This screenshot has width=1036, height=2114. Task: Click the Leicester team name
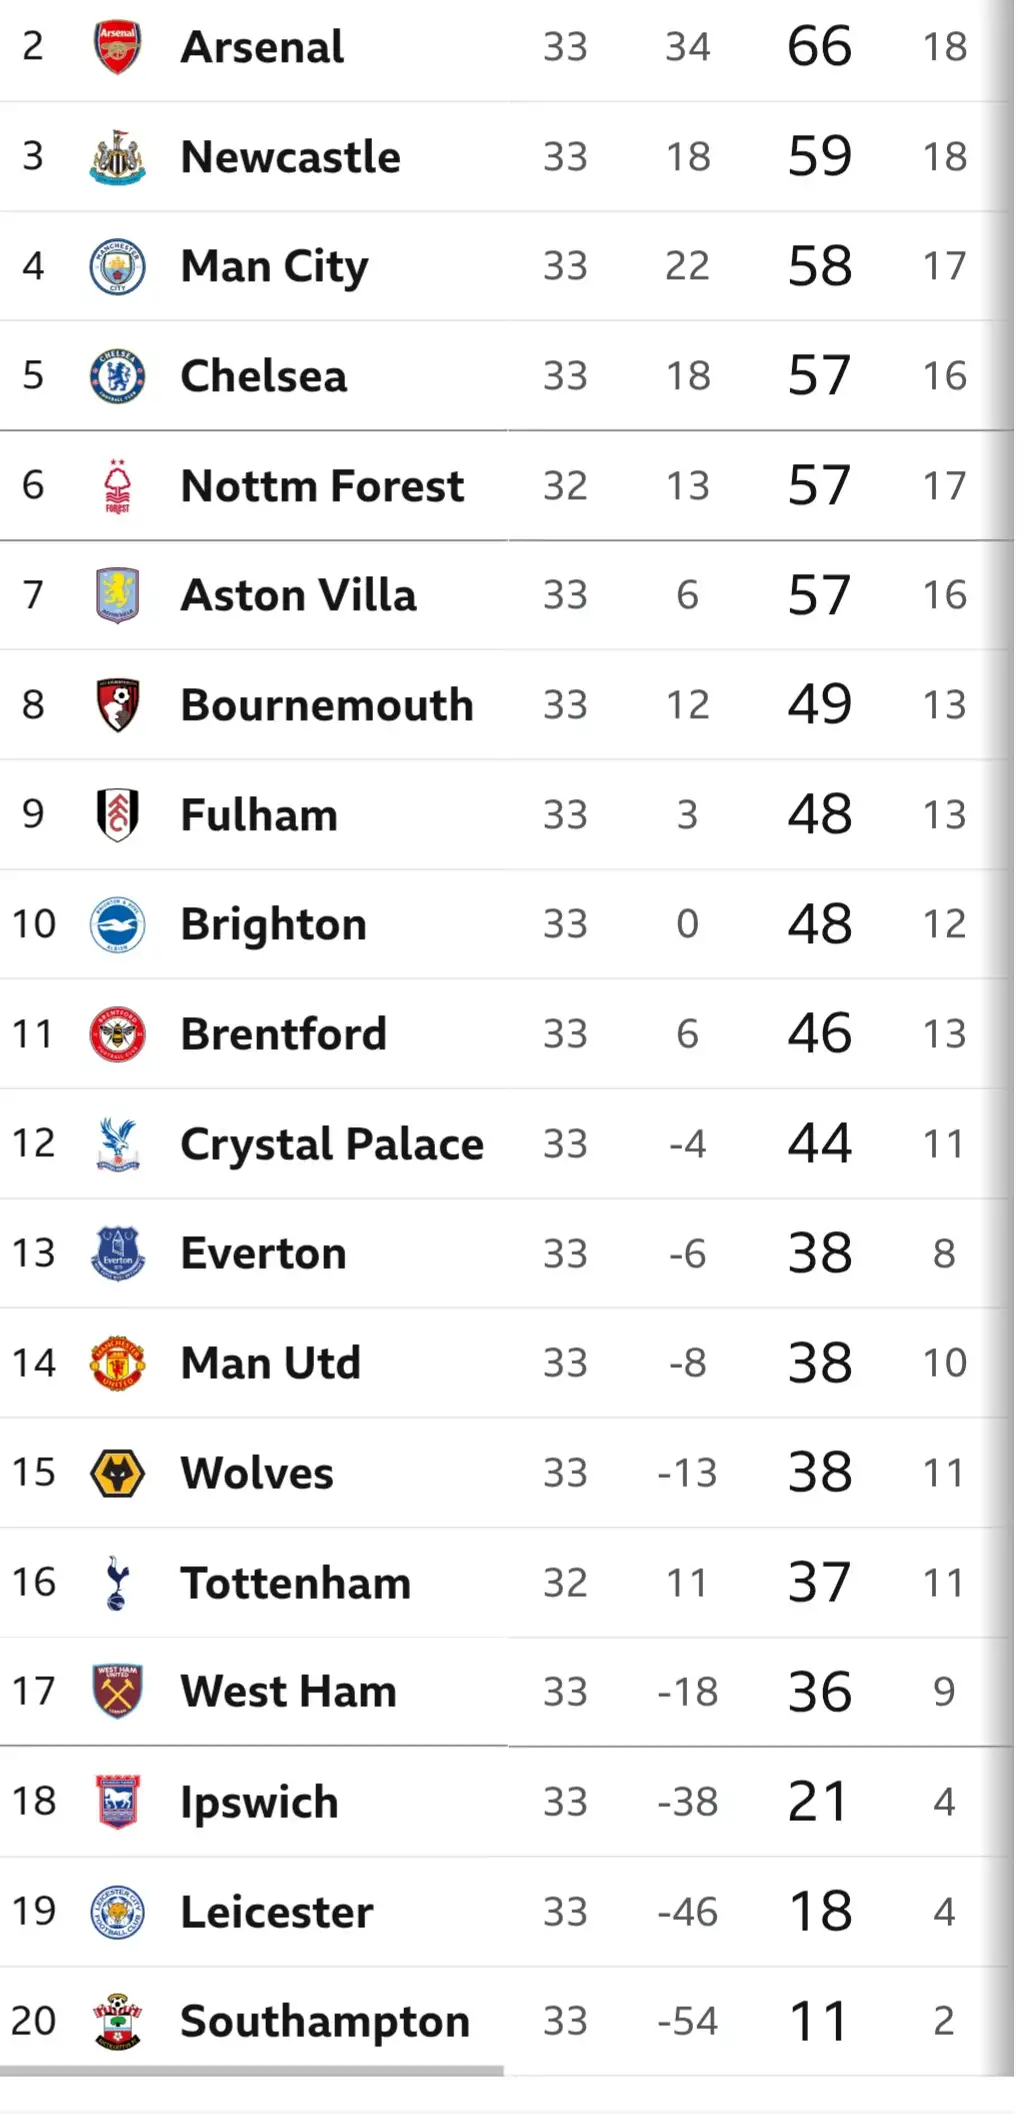276,1912
